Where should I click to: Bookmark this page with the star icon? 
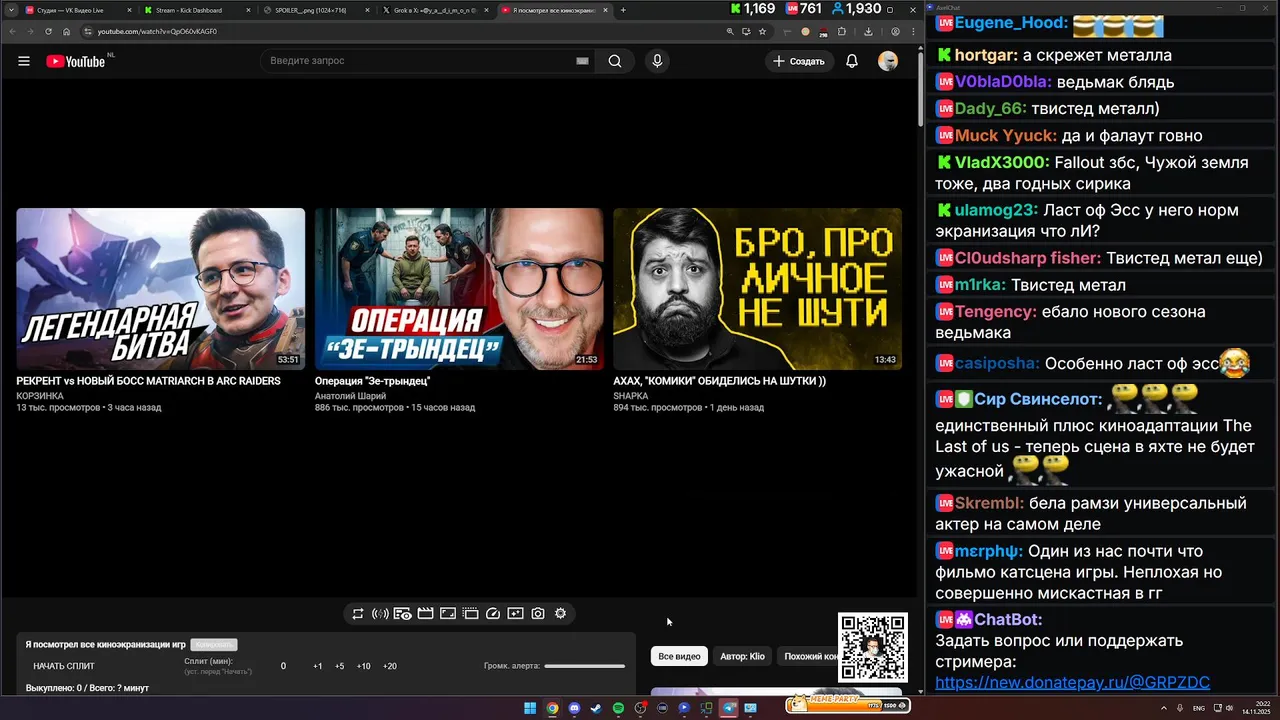pos(762,31)
